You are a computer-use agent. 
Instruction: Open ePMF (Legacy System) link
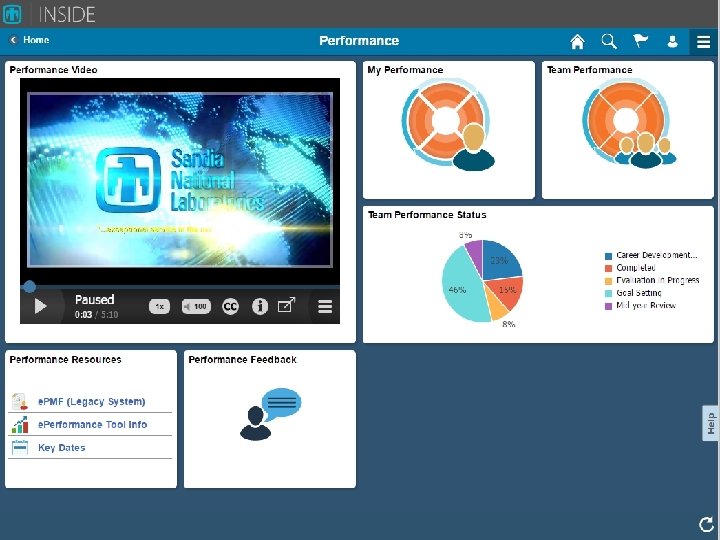coord(91,402)
